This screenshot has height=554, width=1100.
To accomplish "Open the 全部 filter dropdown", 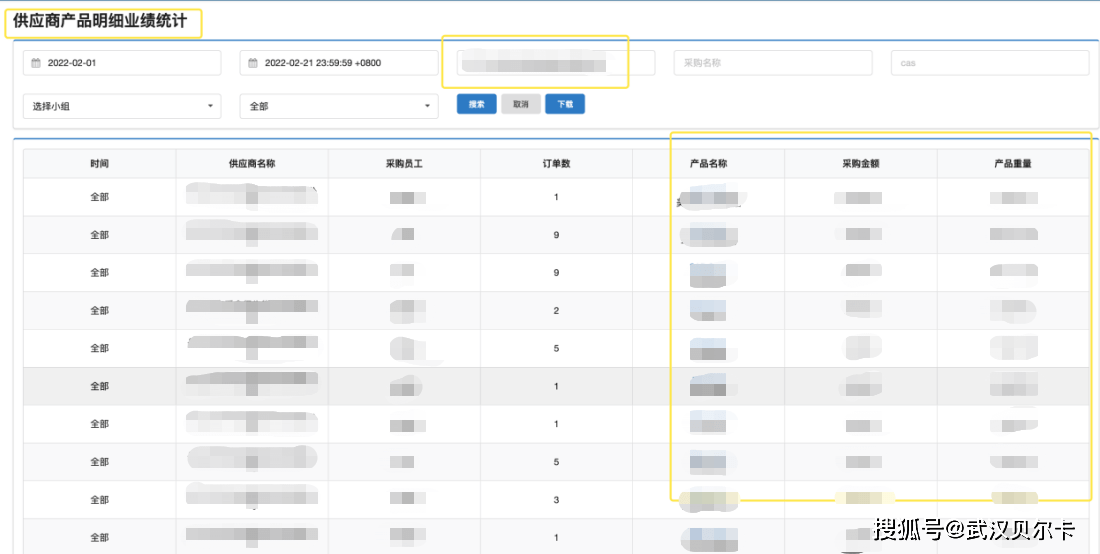I will (339, 107).
